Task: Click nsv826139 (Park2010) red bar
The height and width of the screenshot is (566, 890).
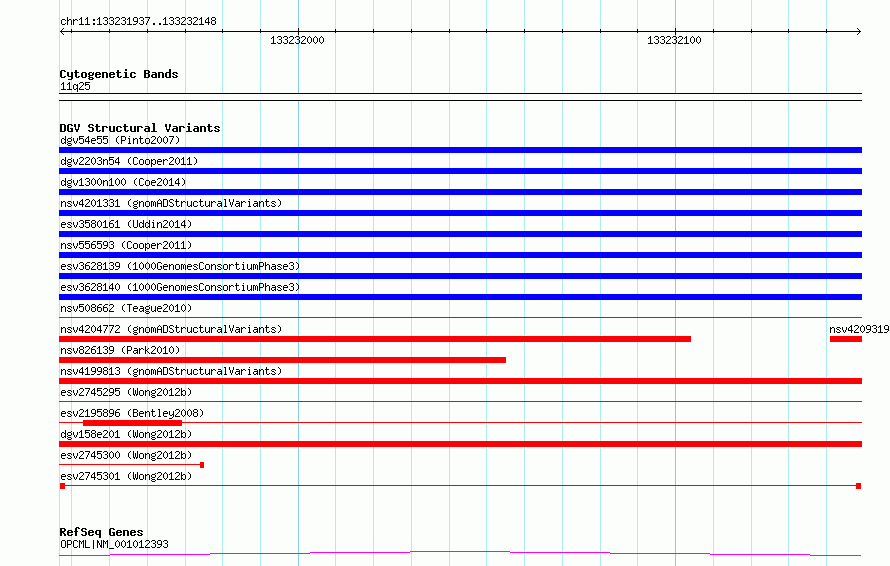Action: click(x=282, y=360)
